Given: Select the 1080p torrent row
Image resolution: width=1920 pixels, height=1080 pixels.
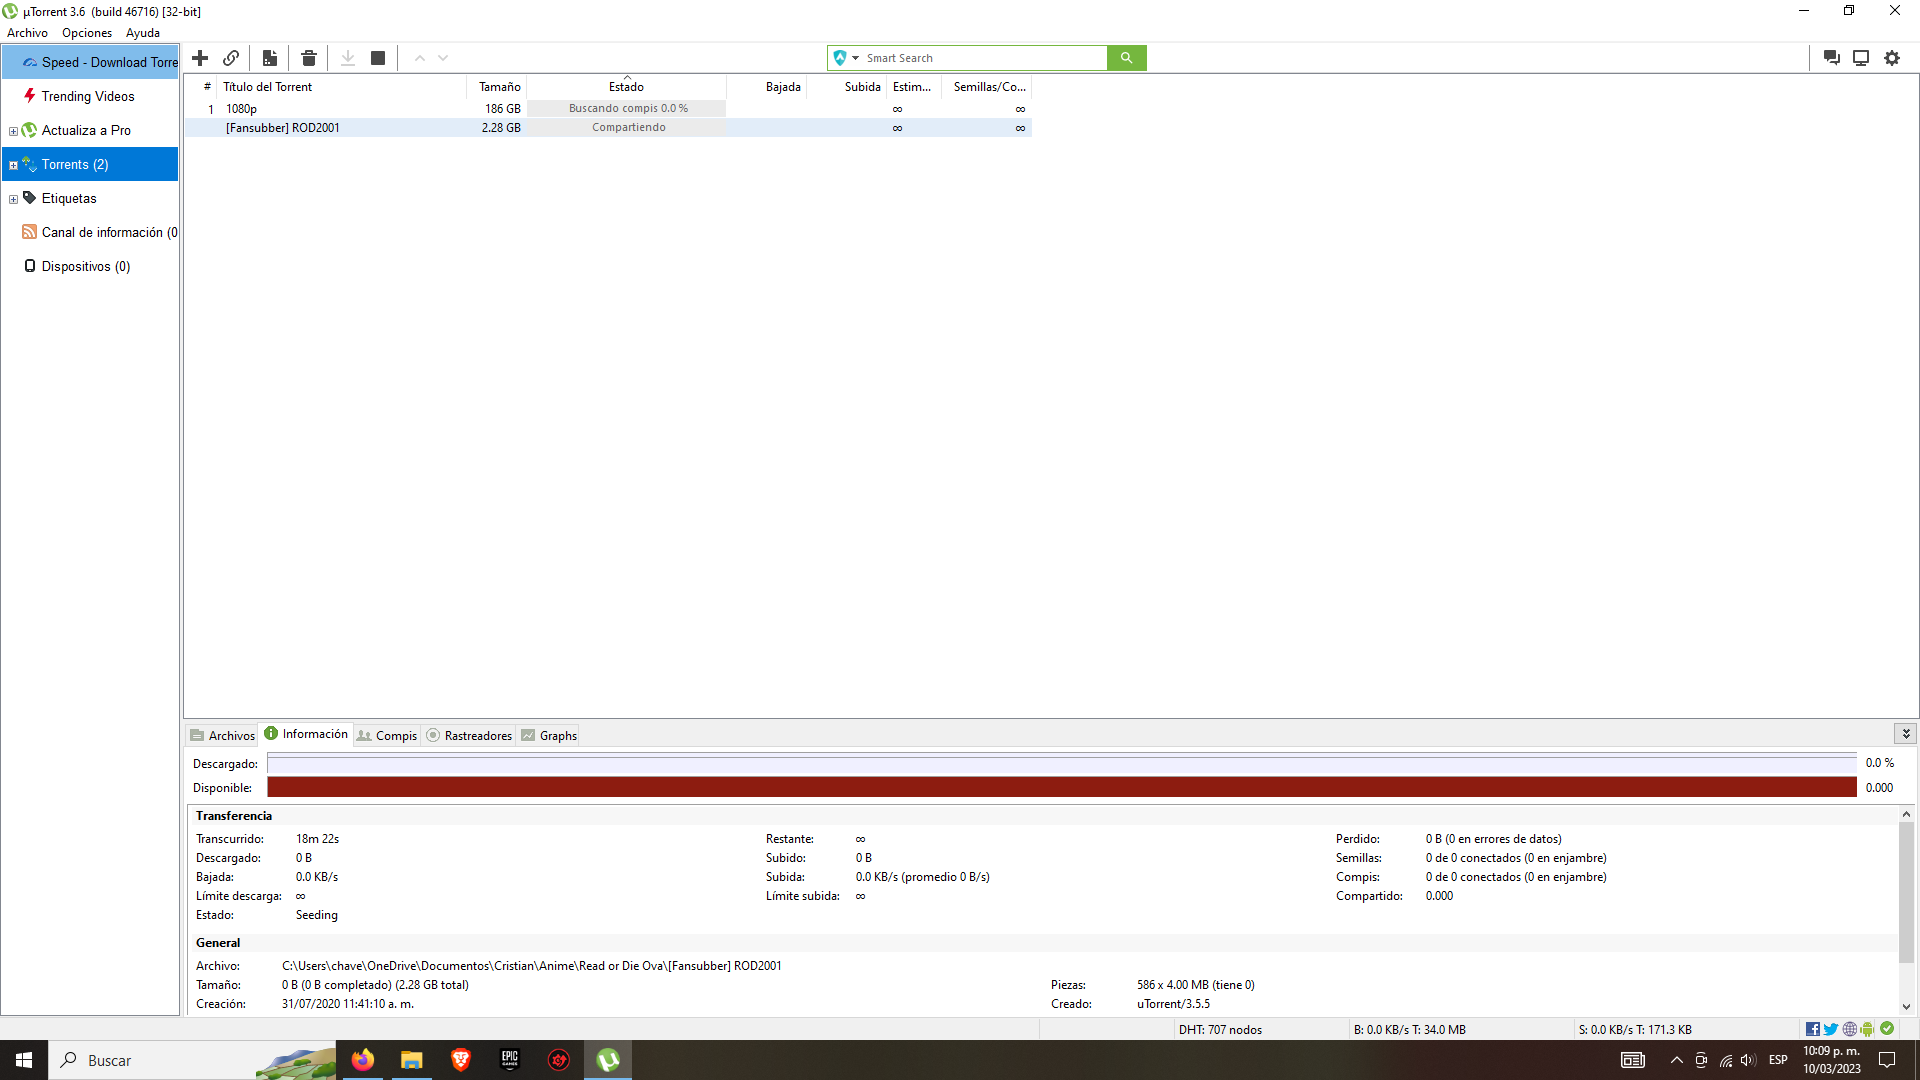Looking at the screenshot, I should [608, 109].
